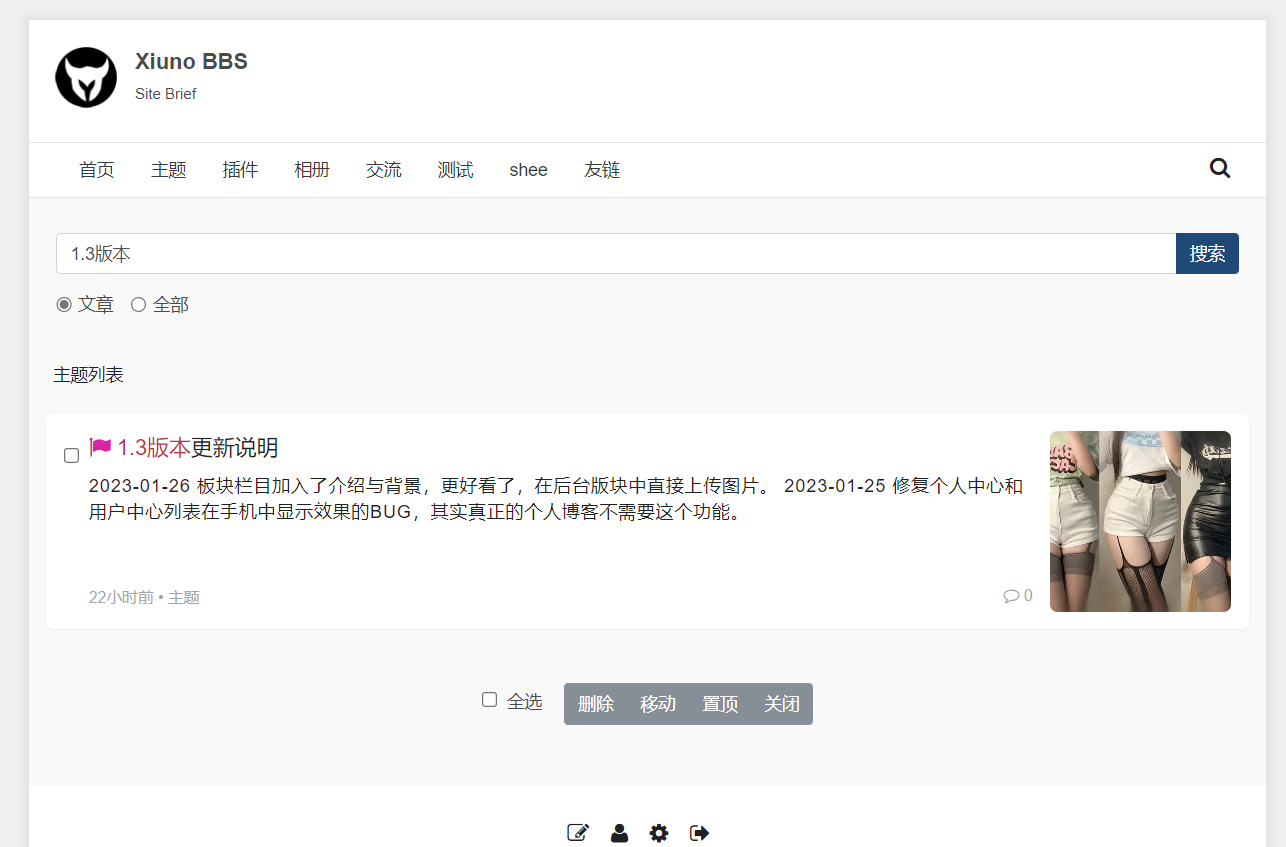Click the comment bubble reply count icon
This screenshot has width=1286, height=847.
(1011, 596)
